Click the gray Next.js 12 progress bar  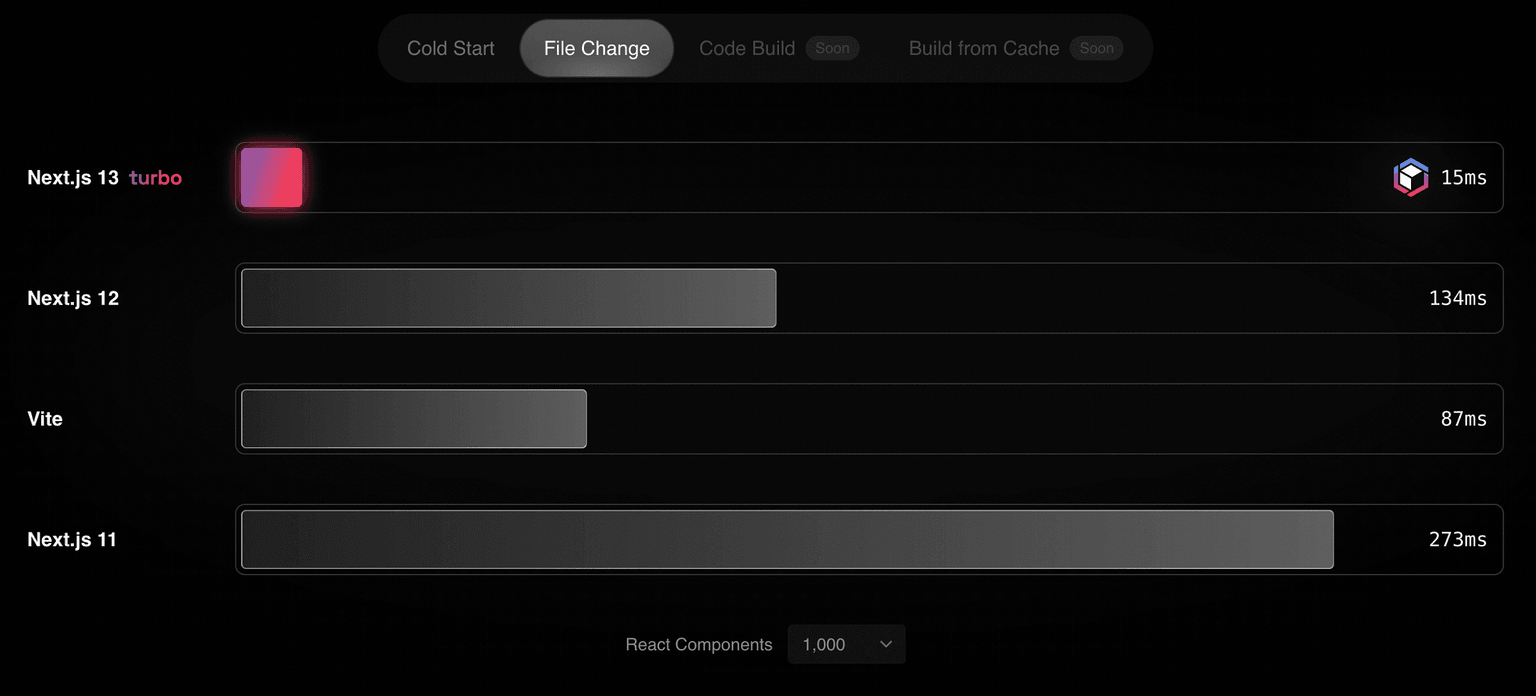(508, 298)
